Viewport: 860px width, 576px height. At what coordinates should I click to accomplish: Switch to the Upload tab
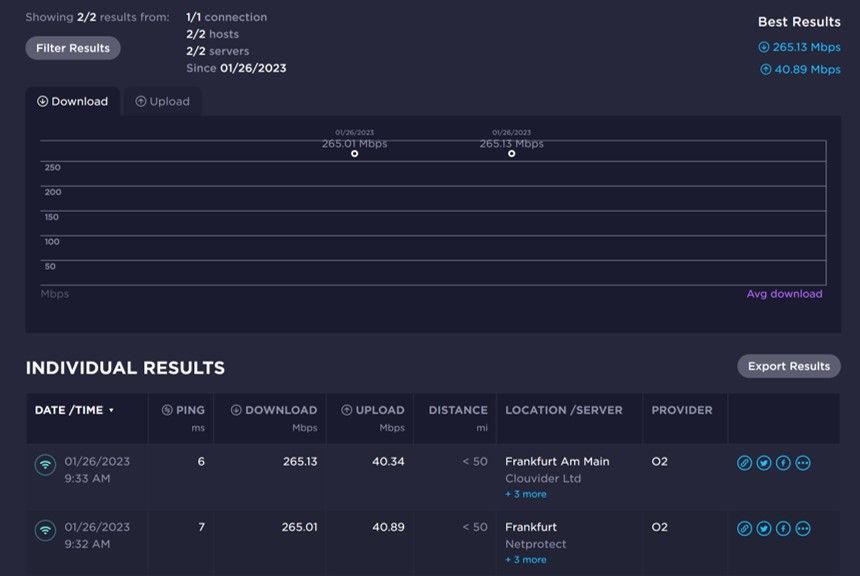coord(162,101)
